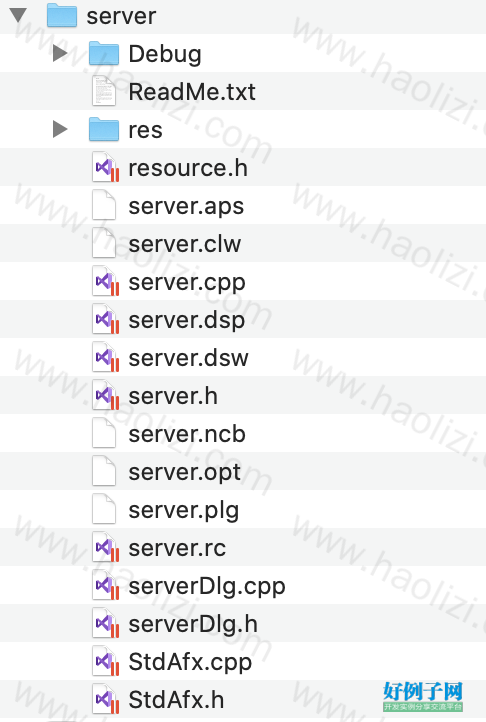Select the StdAfx.h file name

pyautogui.click(x=176, y=699)
